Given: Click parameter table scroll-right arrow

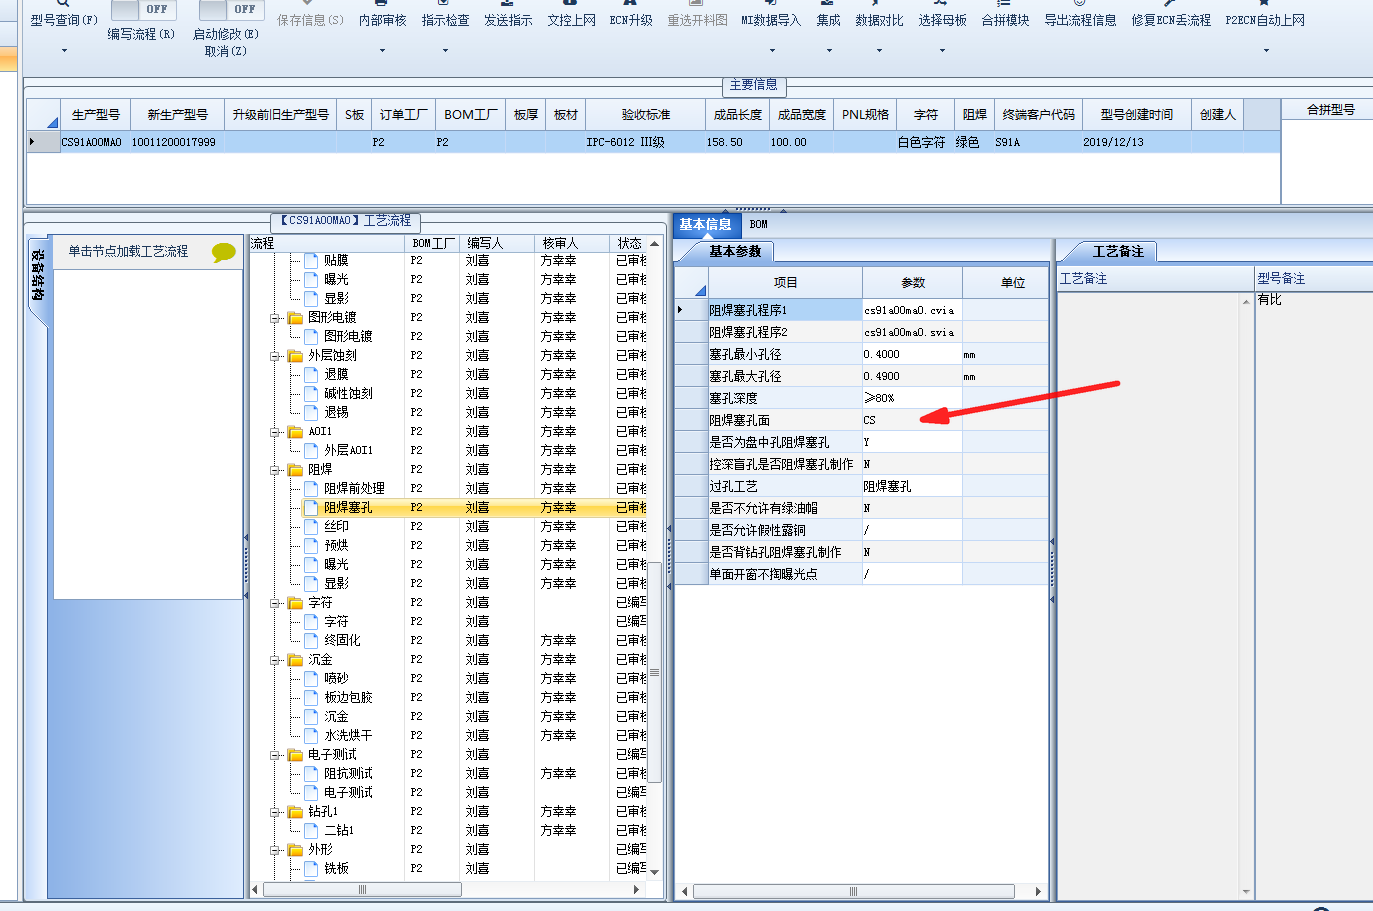Looking at the screenshot, I should 1038,891.
